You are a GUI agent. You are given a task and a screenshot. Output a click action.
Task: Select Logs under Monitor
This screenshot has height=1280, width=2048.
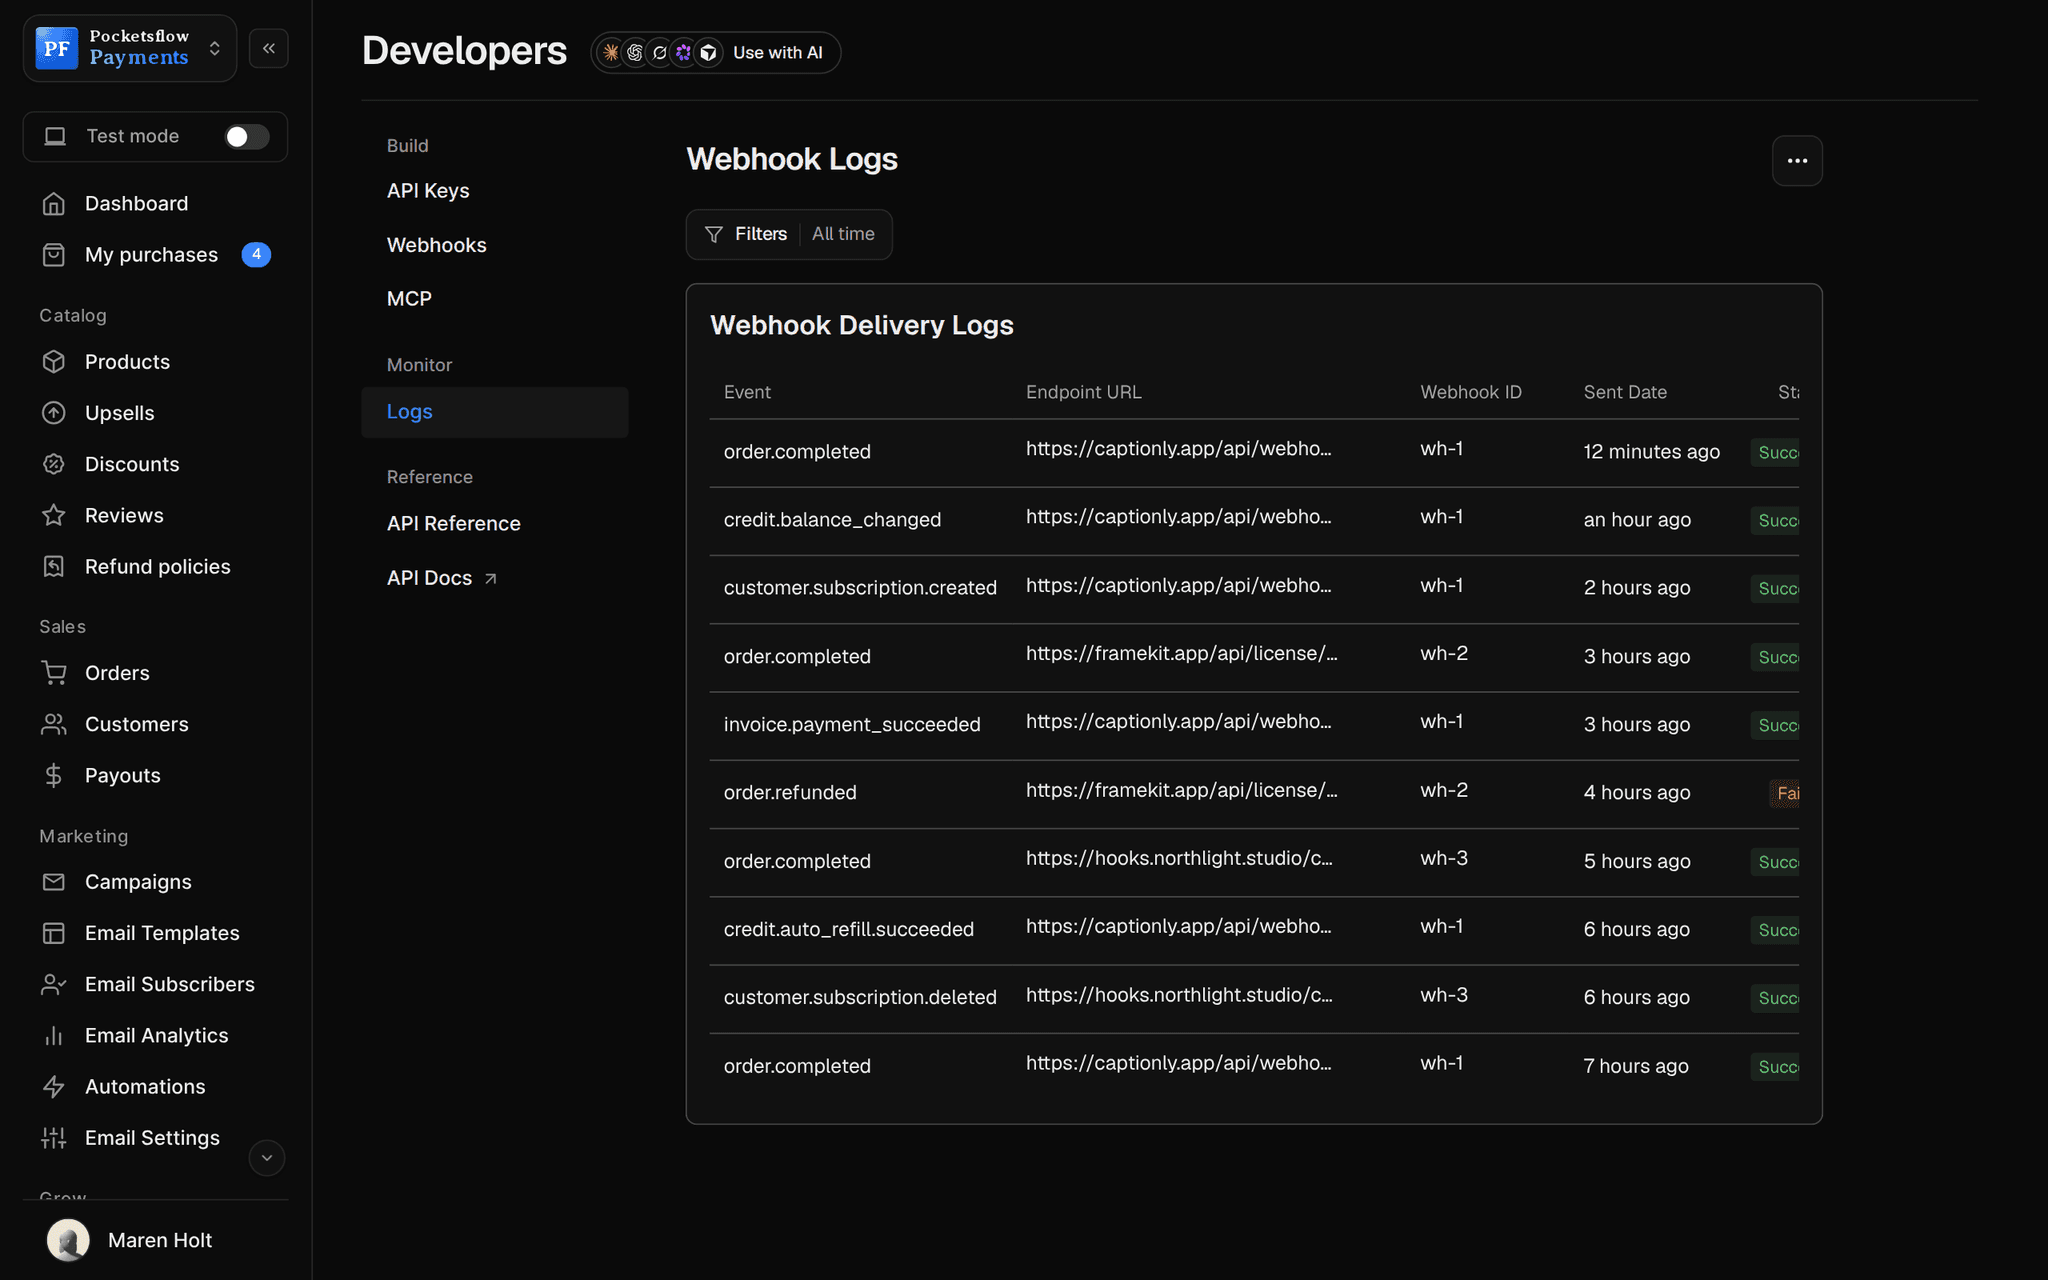point(495,412)
